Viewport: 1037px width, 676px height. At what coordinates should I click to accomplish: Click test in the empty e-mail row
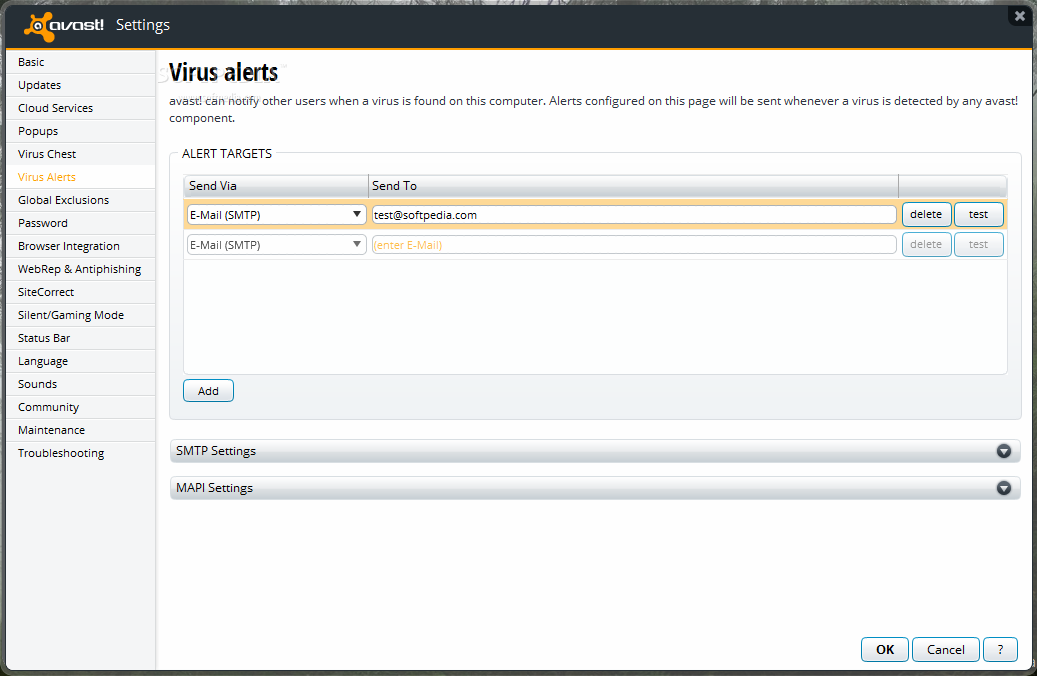979,244
